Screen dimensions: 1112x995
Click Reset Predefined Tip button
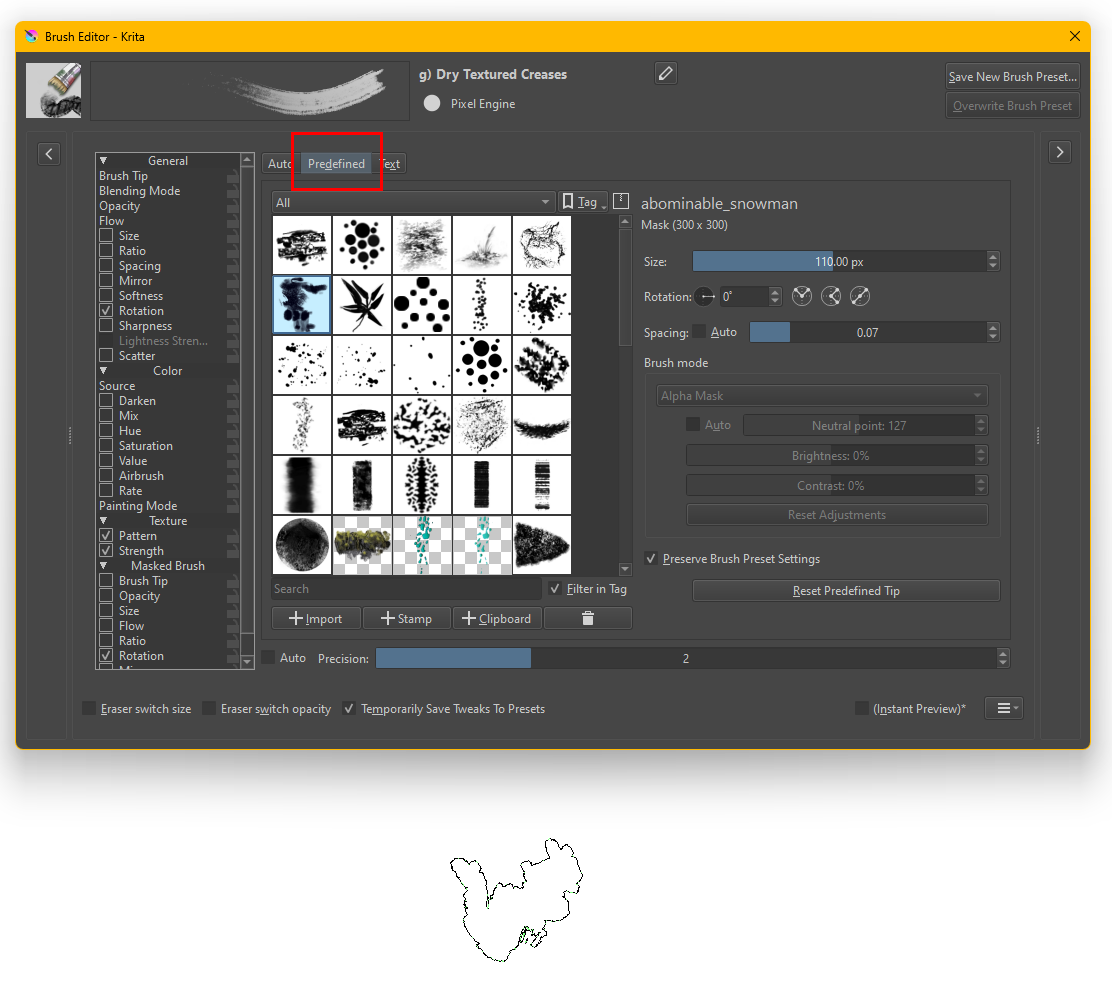[846, 591]
